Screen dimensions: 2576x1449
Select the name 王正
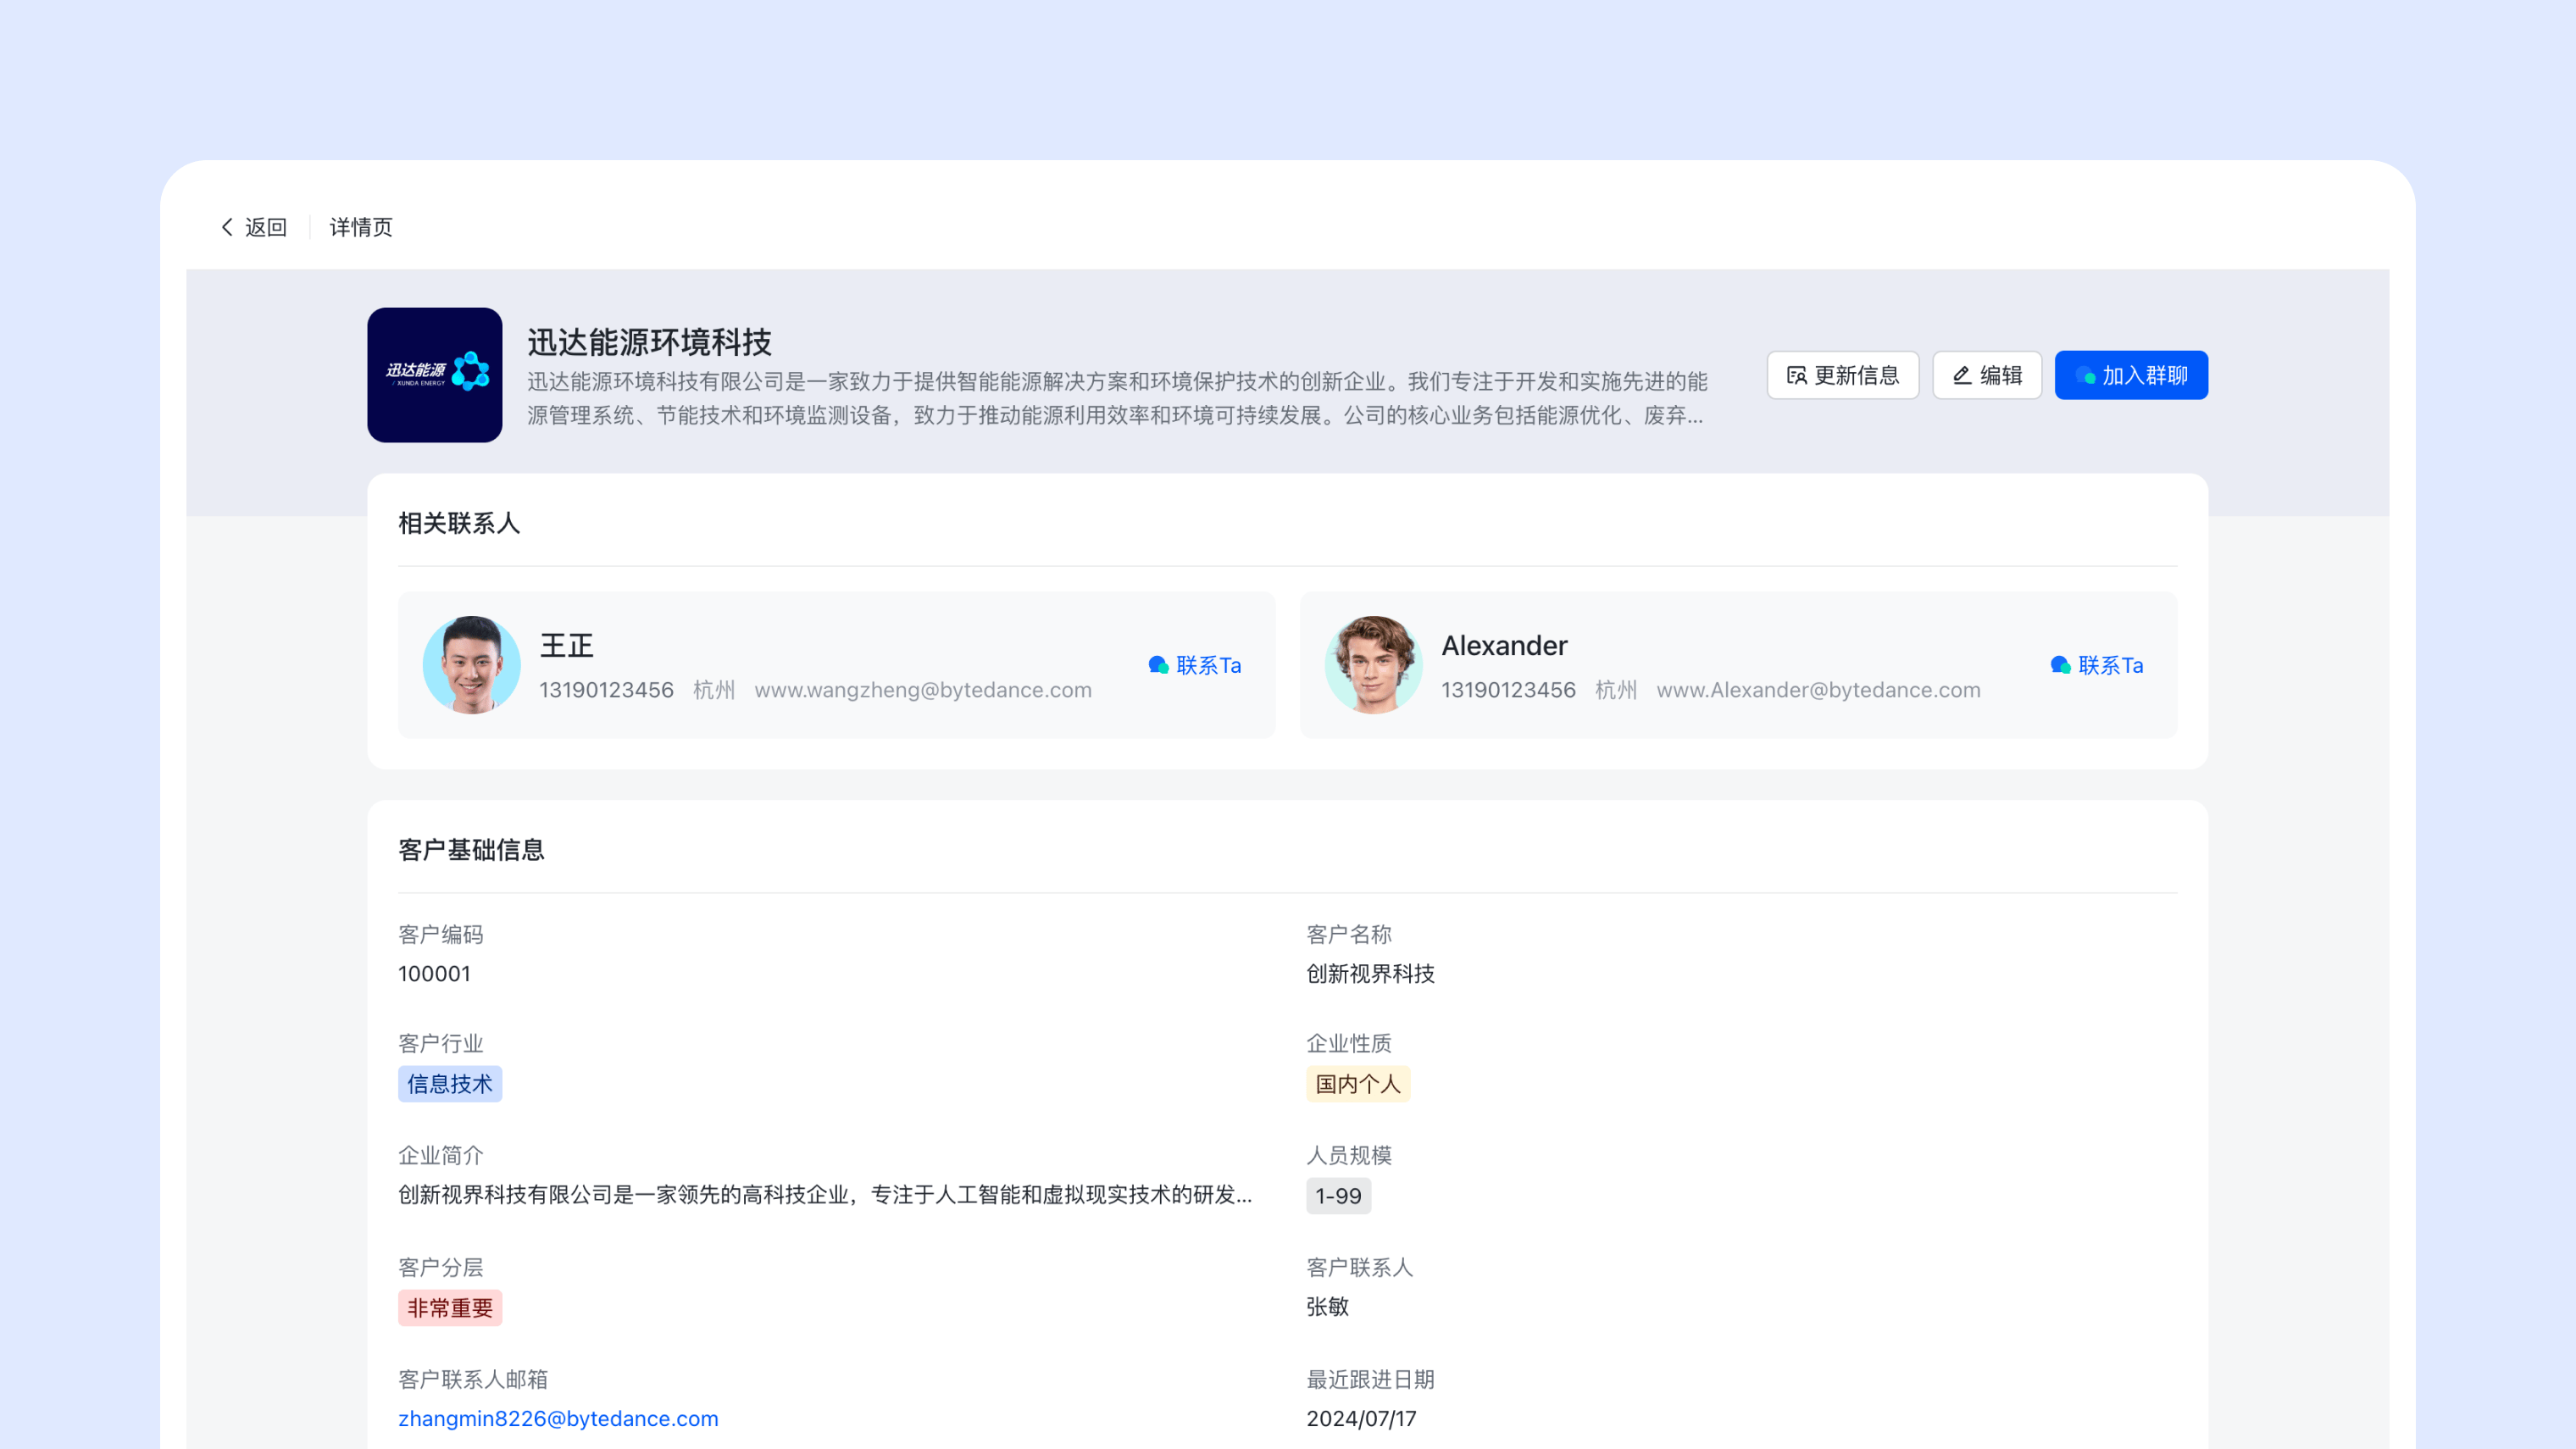[567, 646]
